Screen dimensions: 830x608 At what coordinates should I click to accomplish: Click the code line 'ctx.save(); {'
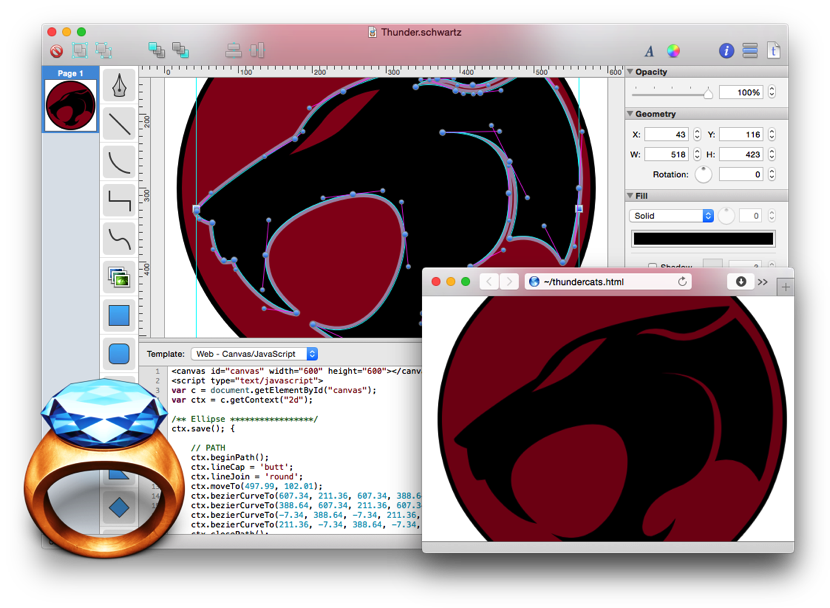tap(203, 429)
